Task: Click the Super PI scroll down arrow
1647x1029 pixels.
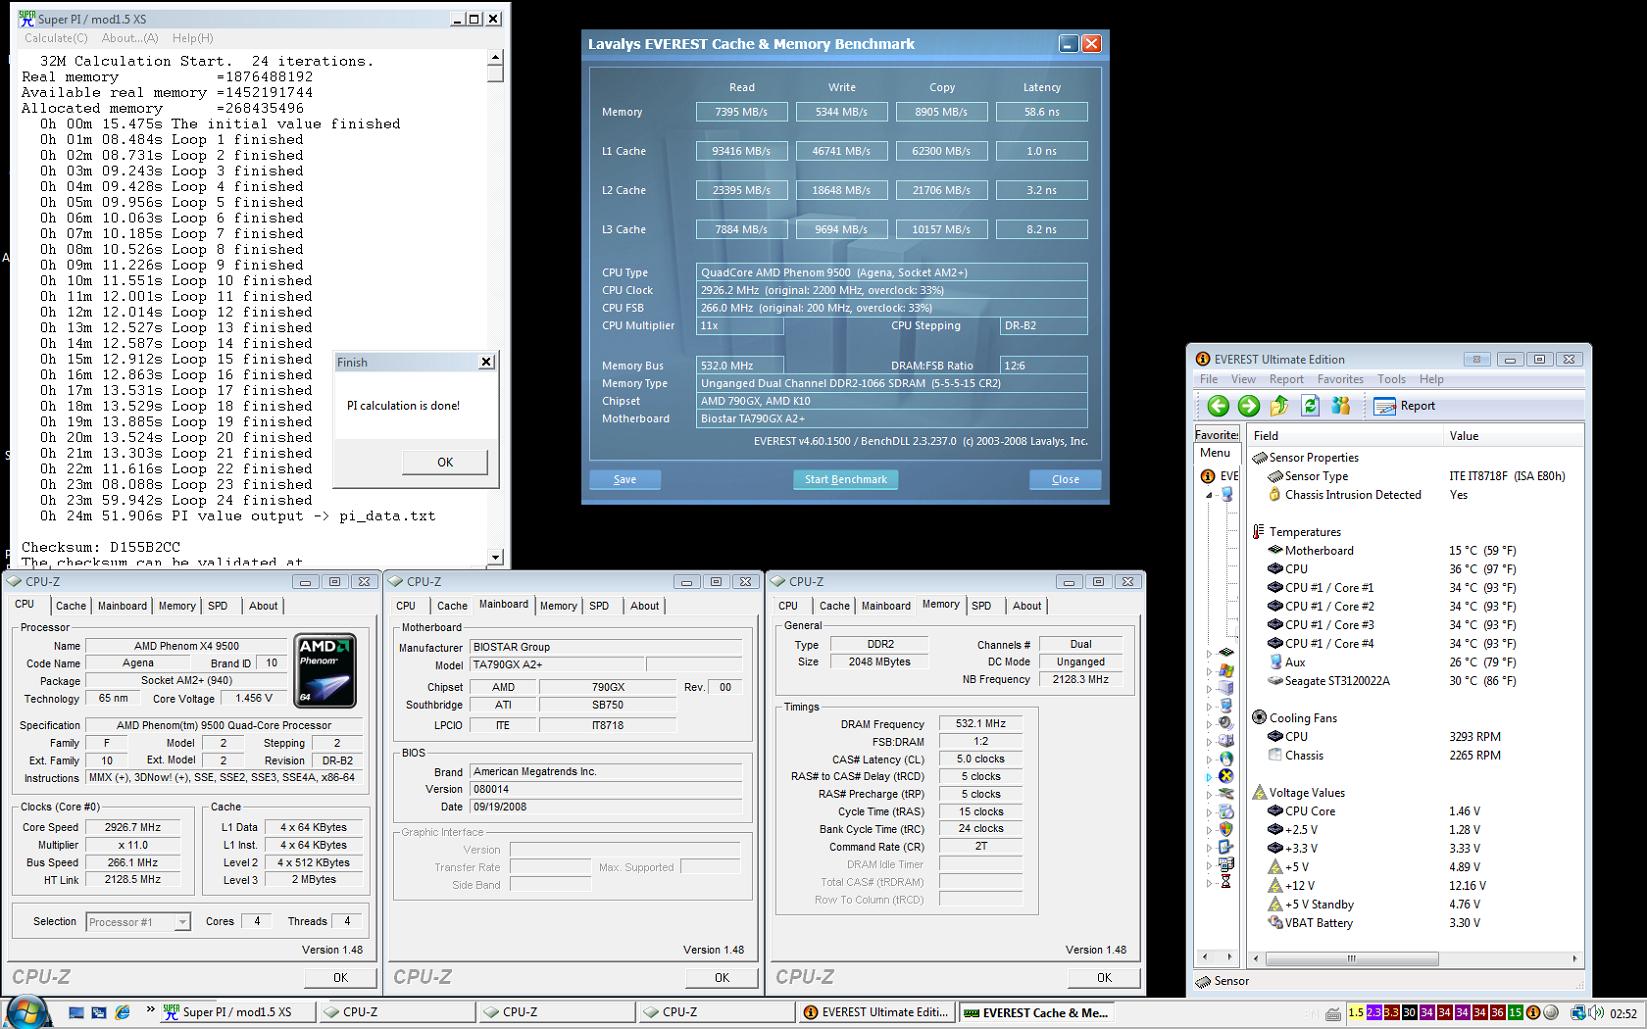Action: pyautogui.click(x=496, y=557)
